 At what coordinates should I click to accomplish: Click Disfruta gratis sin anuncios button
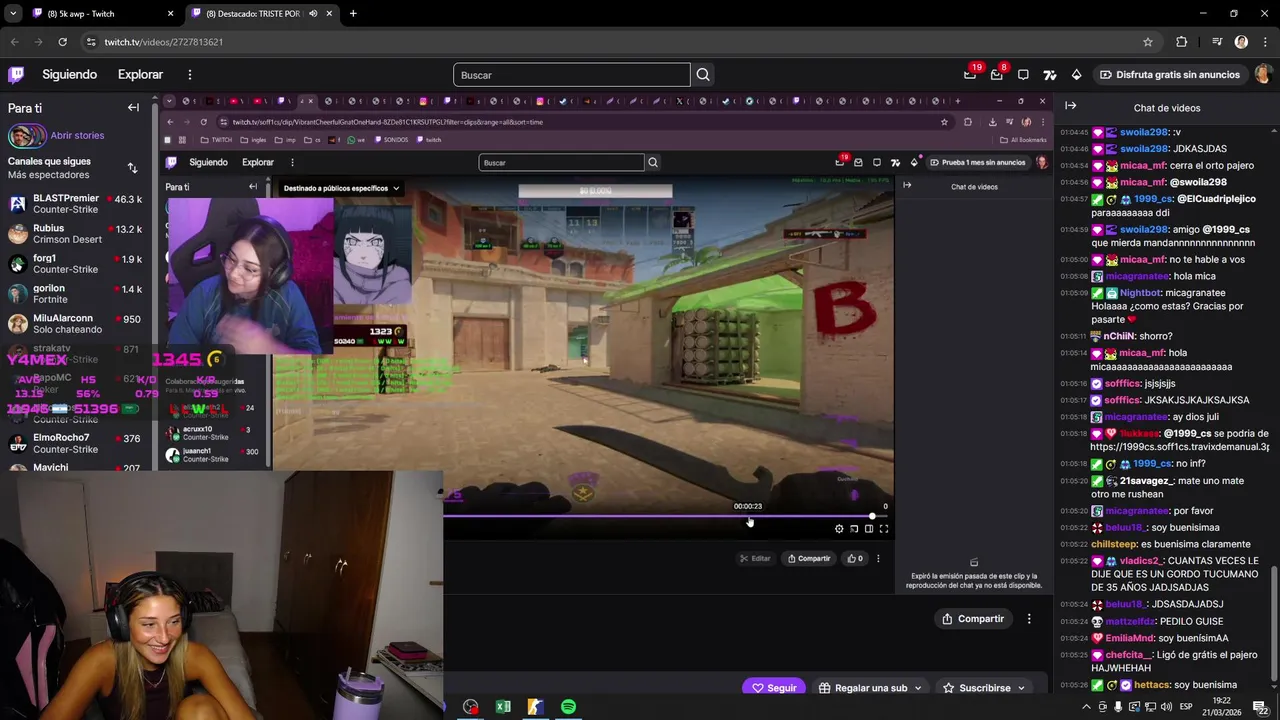[x=1169, y=75]
